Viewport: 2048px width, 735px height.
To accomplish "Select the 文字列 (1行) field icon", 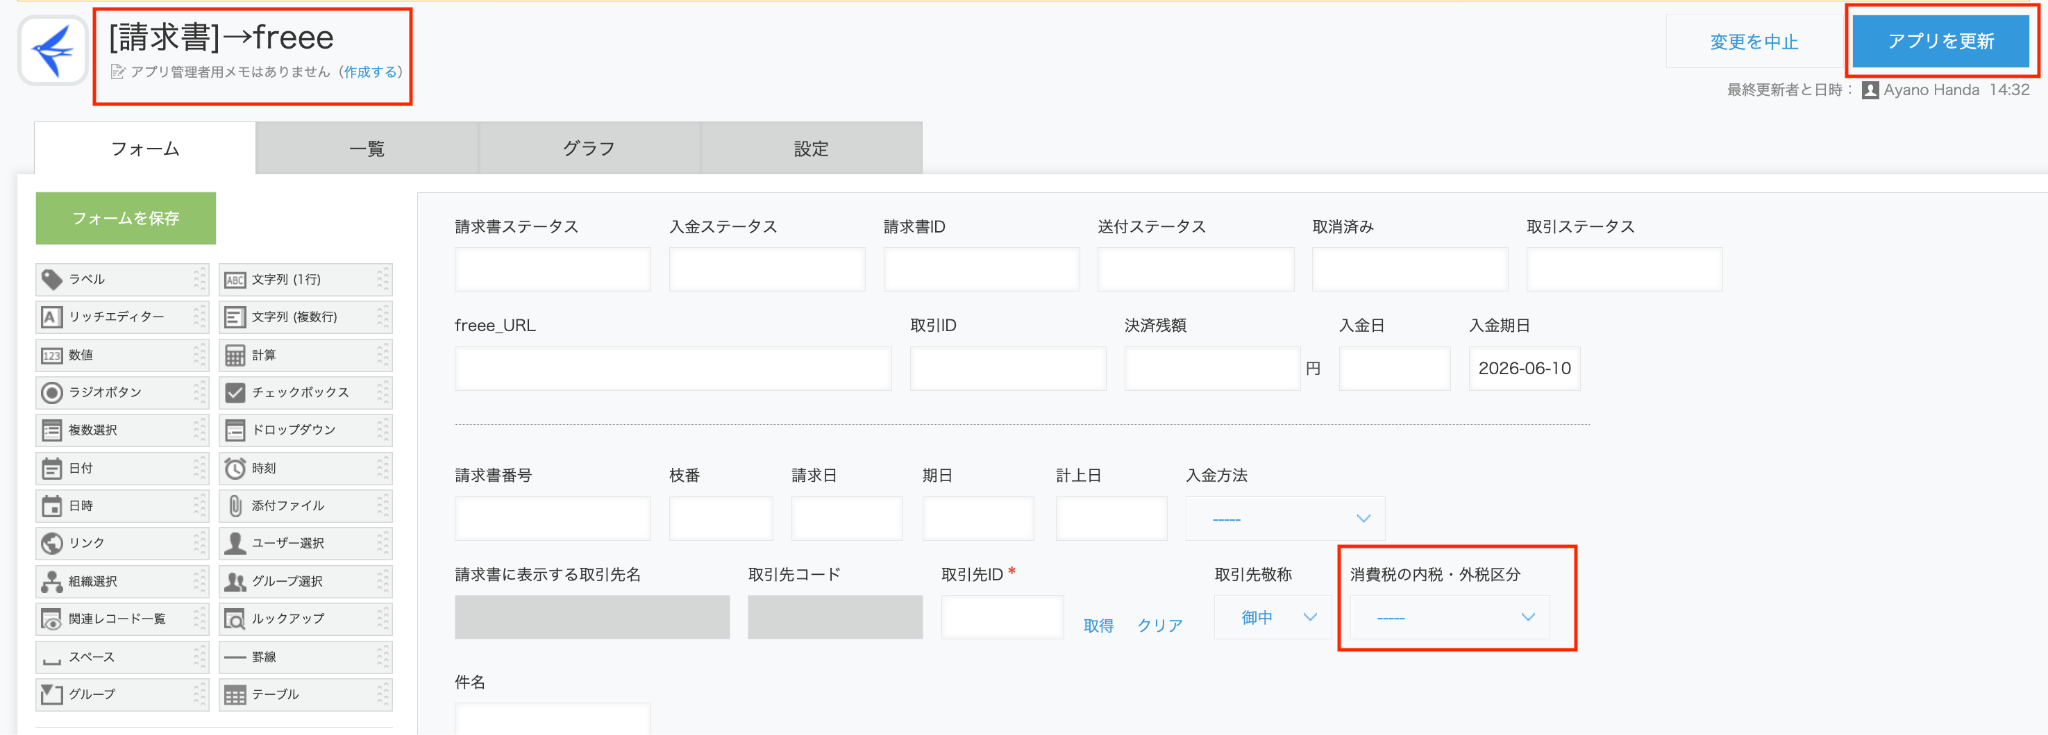I will [x=235, y=280].
